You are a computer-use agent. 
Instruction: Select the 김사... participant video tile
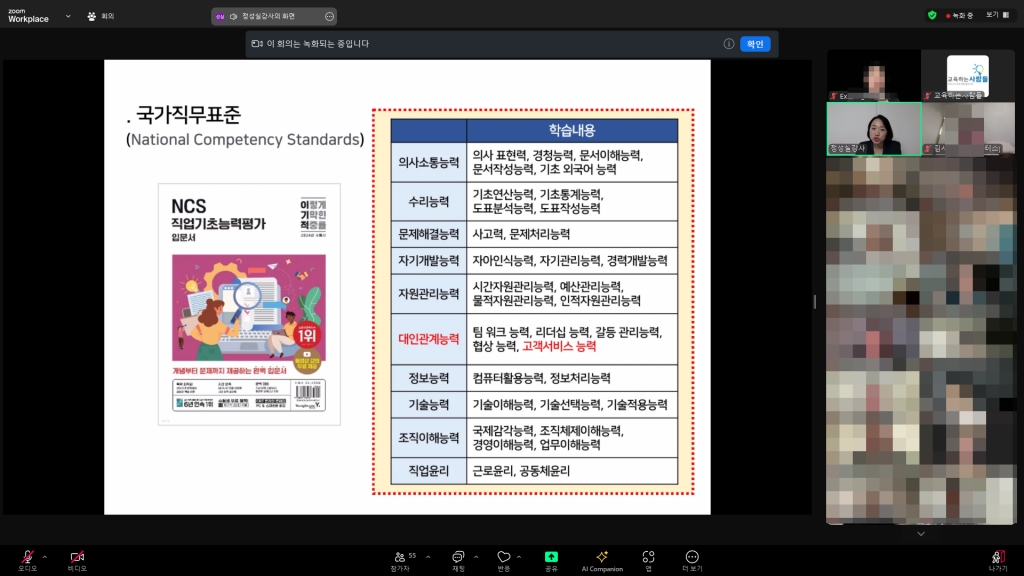point(968,129)
